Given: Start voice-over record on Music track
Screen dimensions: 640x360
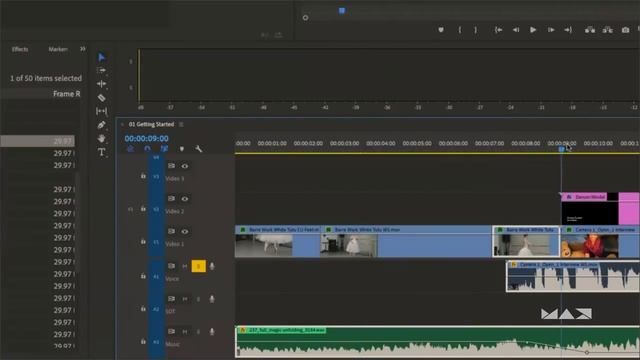Looking at the screenshot, I should pos(212,331).
